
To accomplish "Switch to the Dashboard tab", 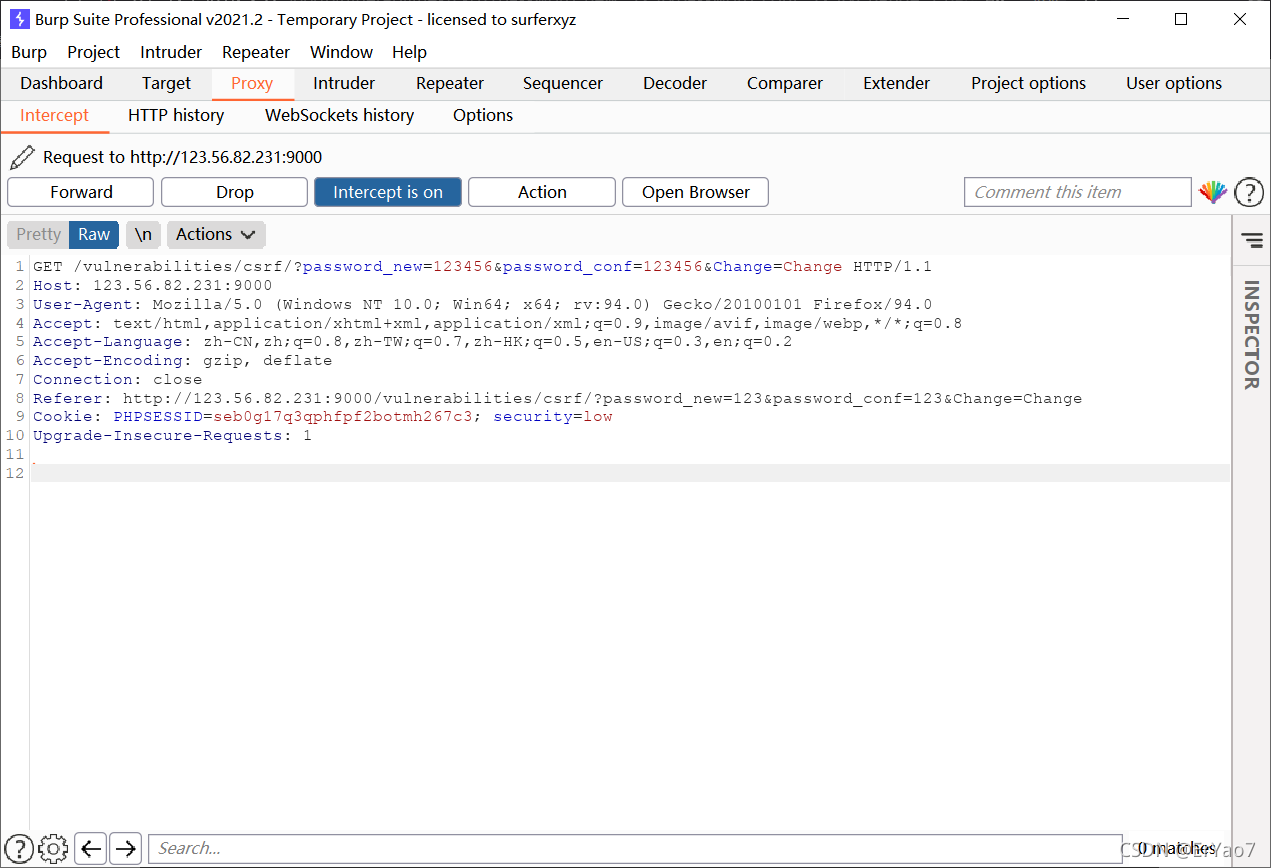I will [62, 83].
